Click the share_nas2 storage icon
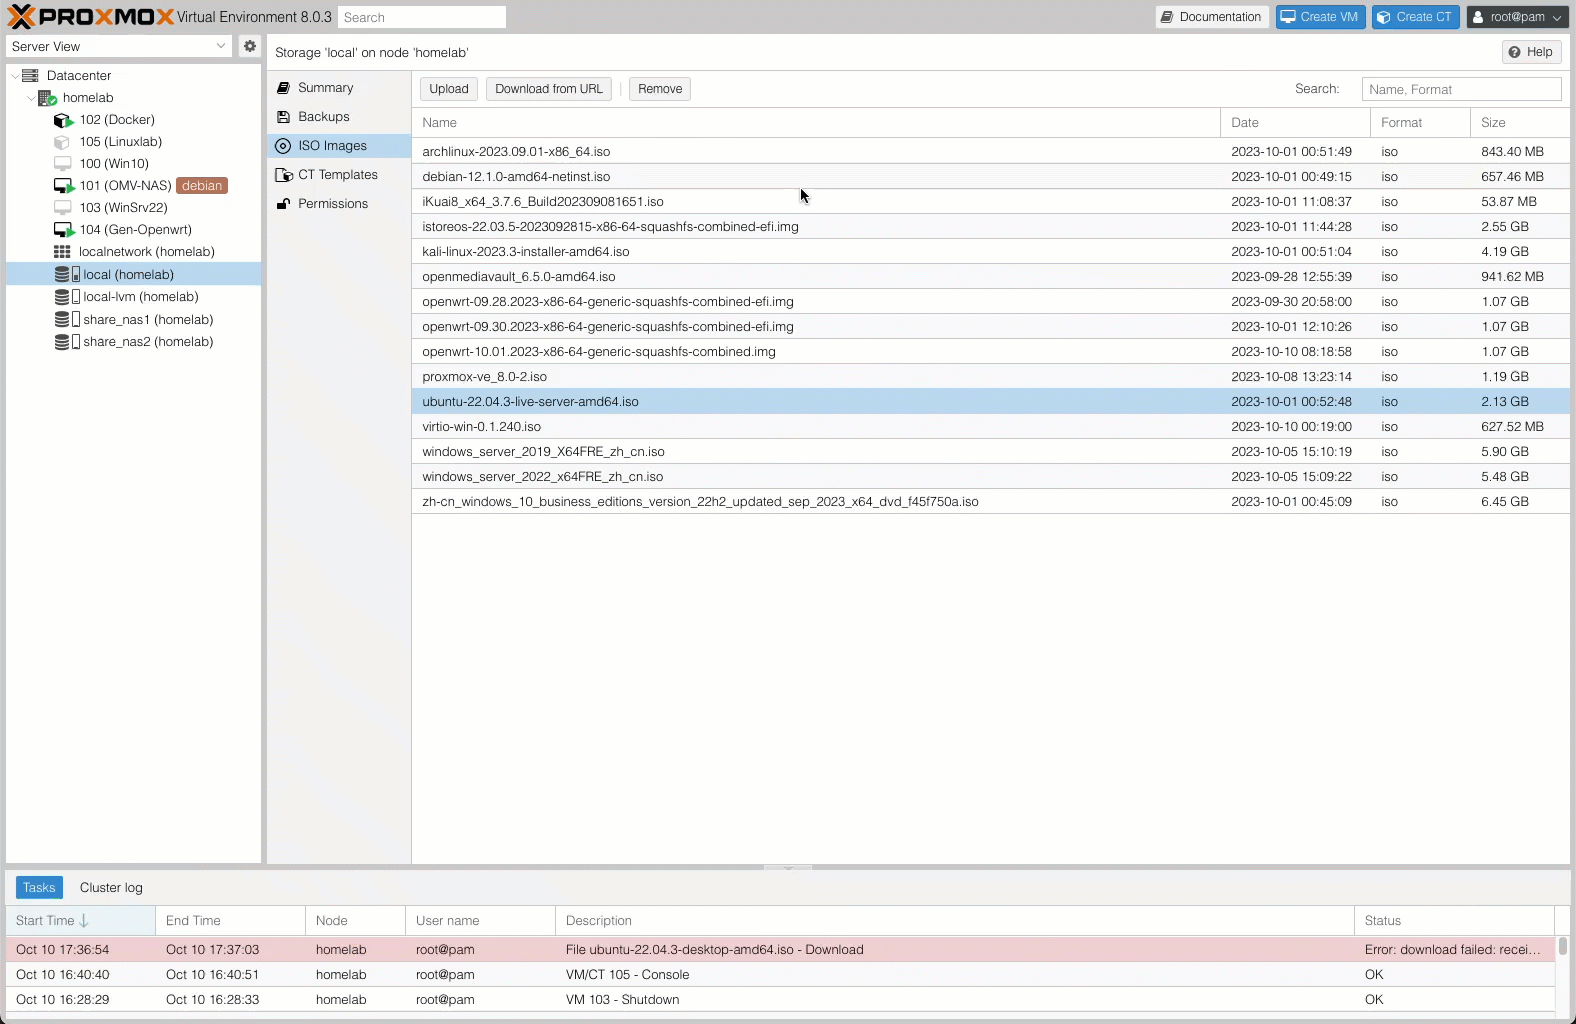 (67, 342)
